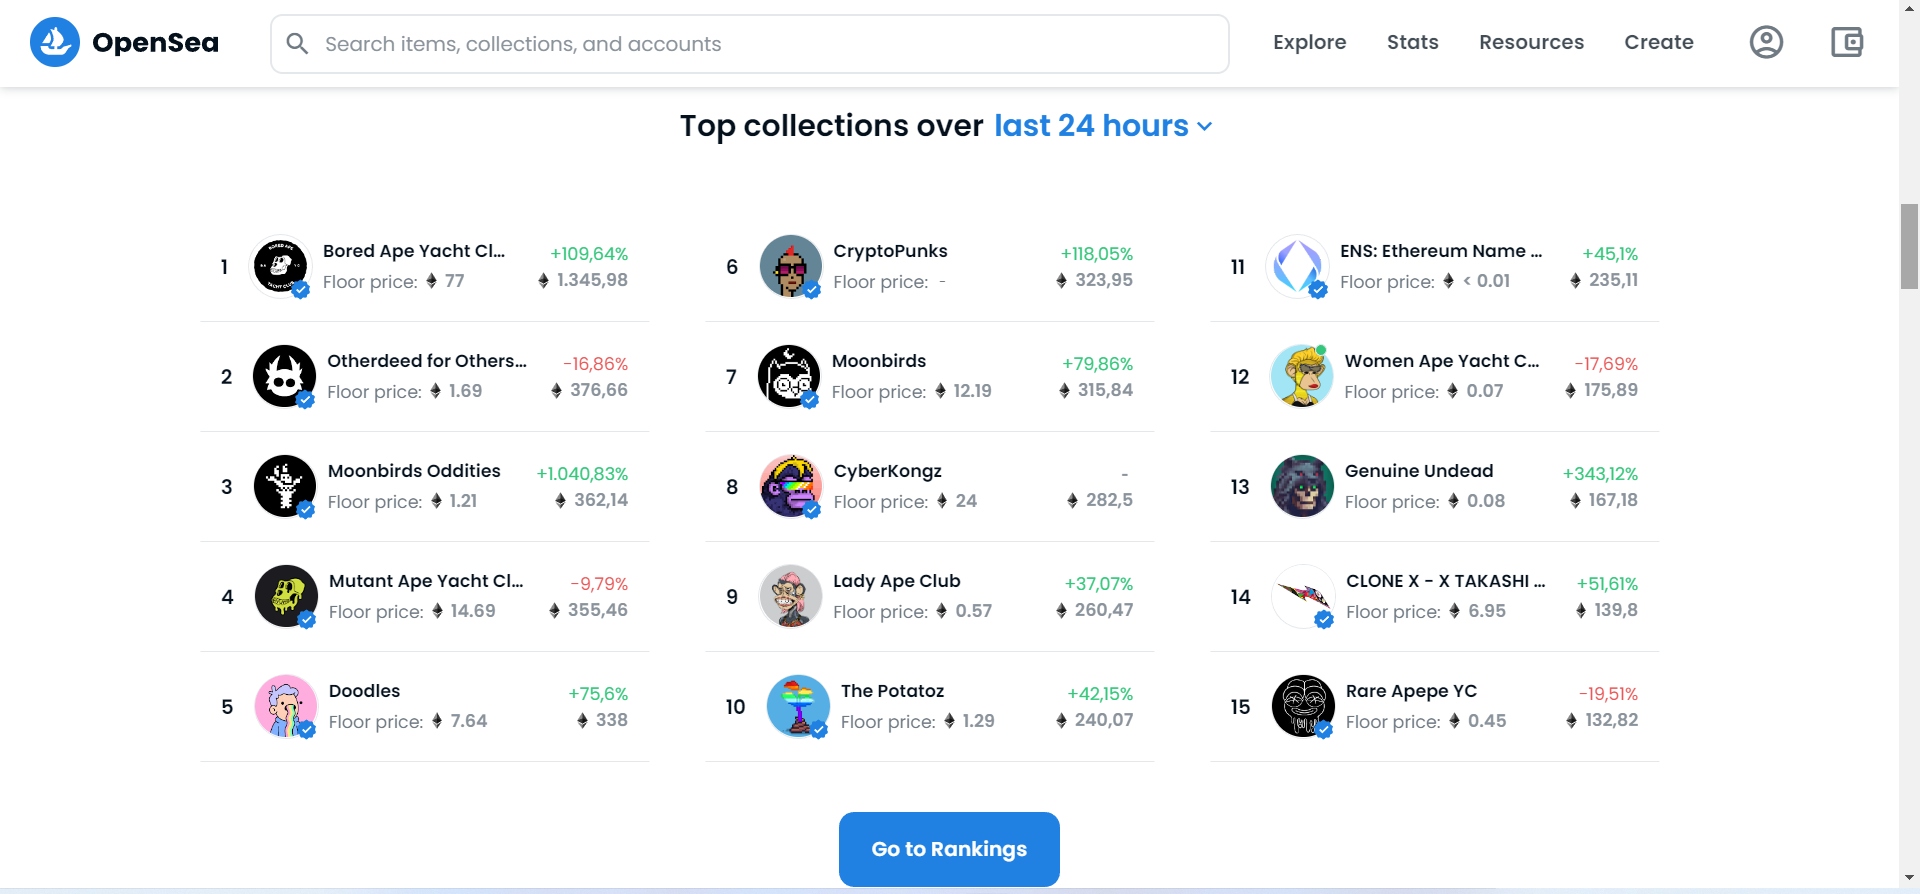1920x894 pixels.
Task: Click the CLONE X avatar
Action: pos(1303,596)
